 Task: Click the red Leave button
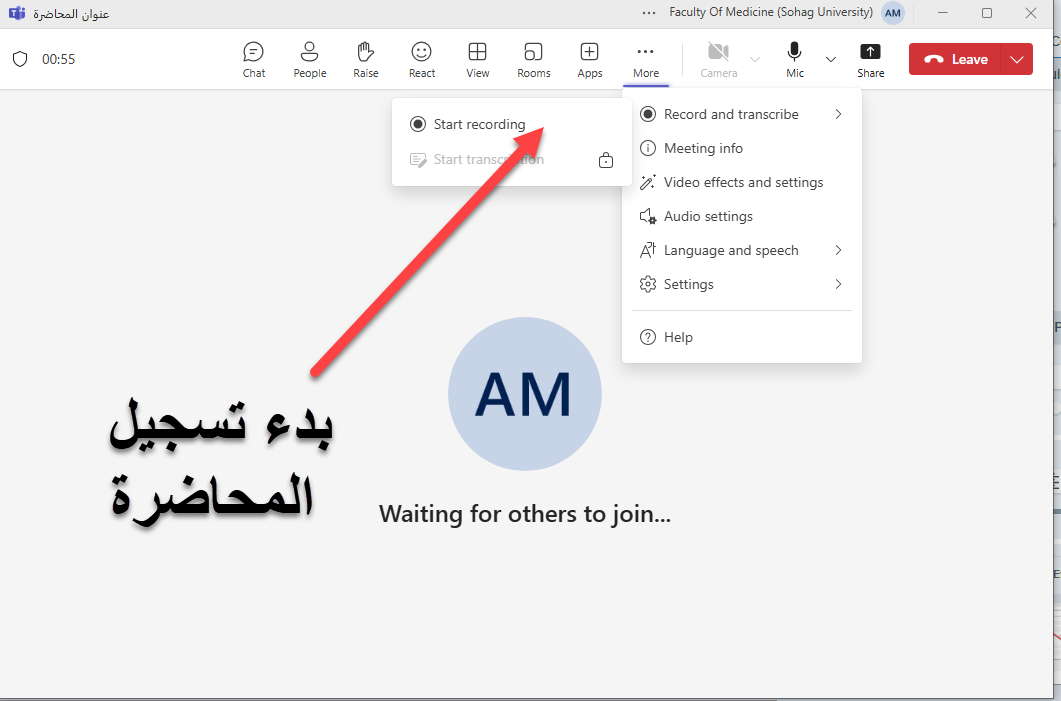tap(955, 59)
